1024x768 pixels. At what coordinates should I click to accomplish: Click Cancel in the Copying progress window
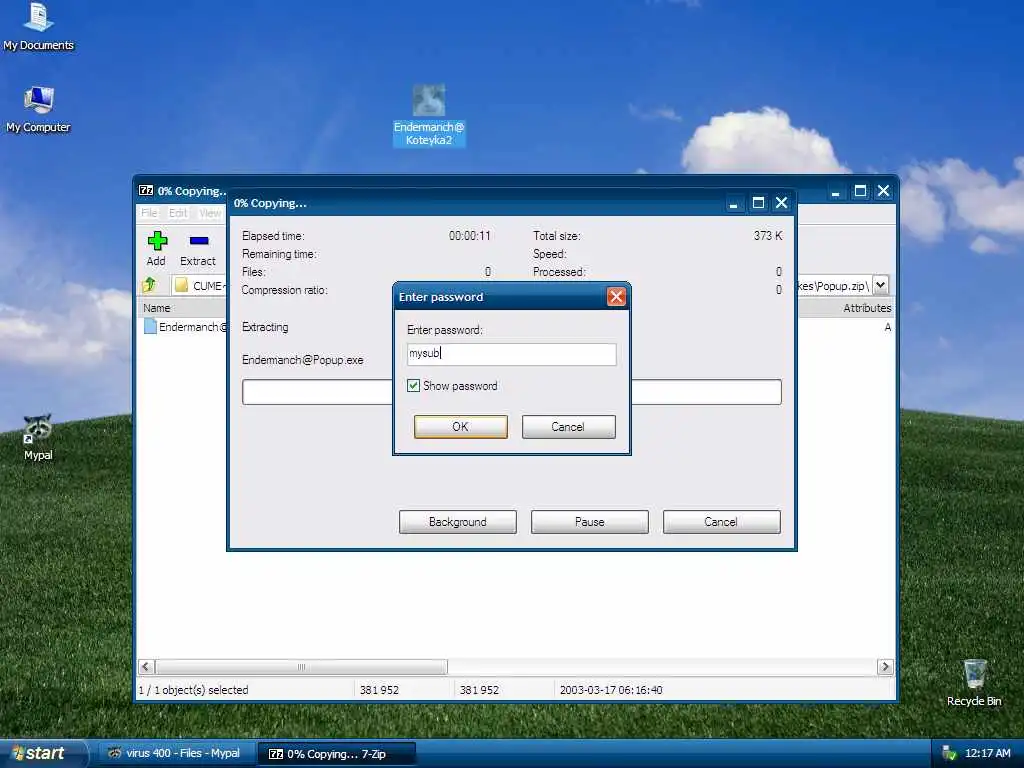tap(722, 522)
